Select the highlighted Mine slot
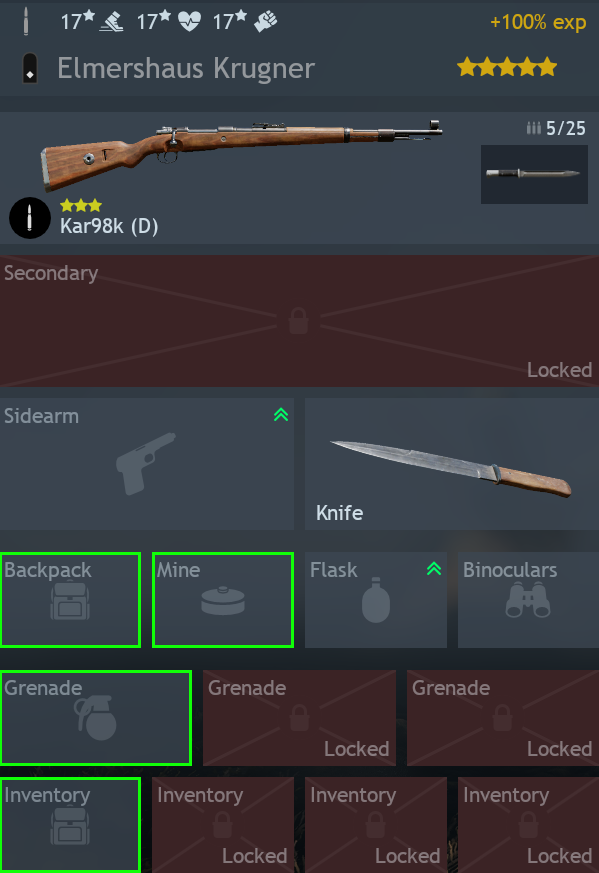 click(x=223, y=600)
